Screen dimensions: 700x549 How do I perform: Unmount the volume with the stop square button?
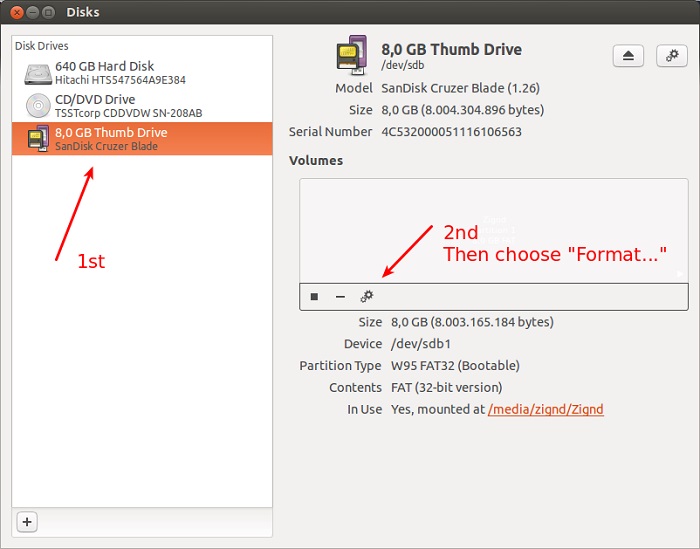(x=314, y=296)
